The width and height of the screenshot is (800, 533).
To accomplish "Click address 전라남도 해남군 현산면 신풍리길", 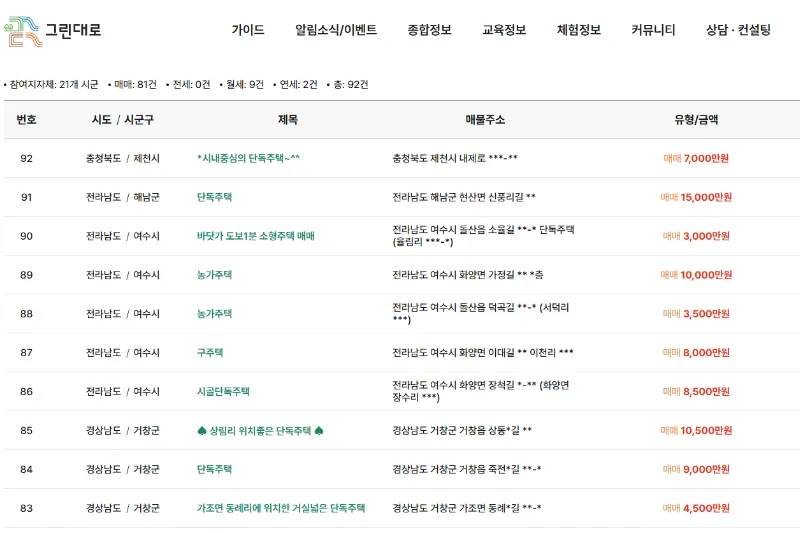I will point(464,197).
